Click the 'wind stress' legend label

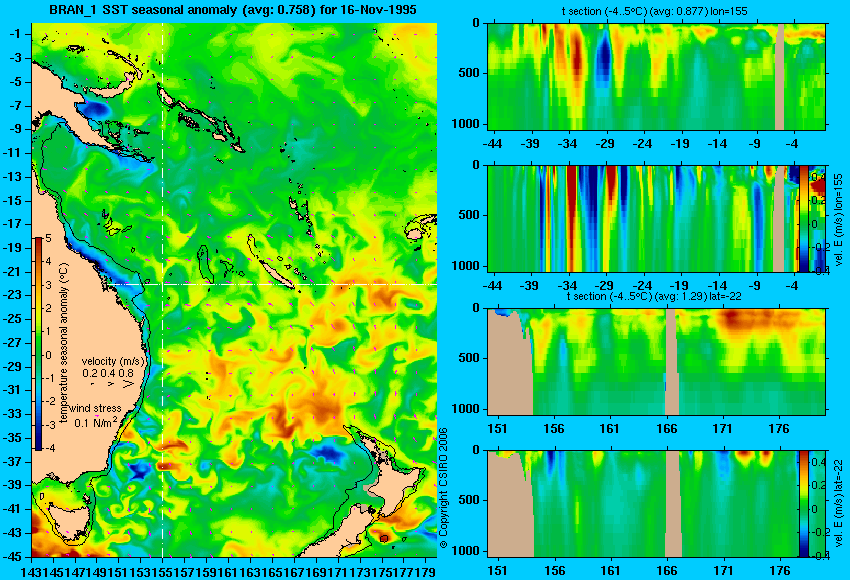[95, 408]
